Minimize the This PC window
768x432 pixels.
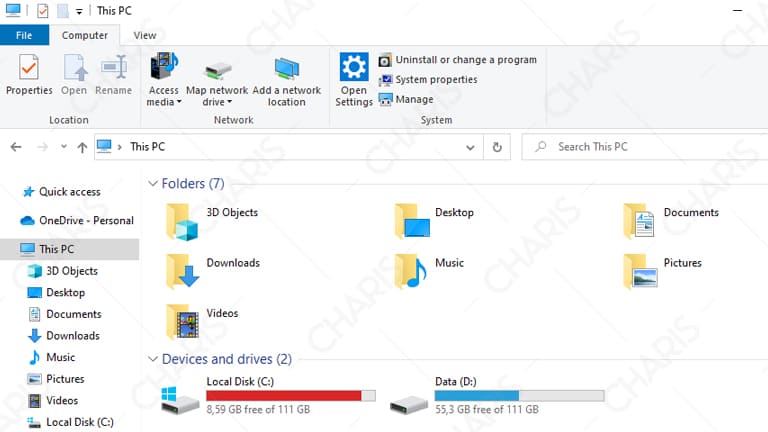(738, 10)
